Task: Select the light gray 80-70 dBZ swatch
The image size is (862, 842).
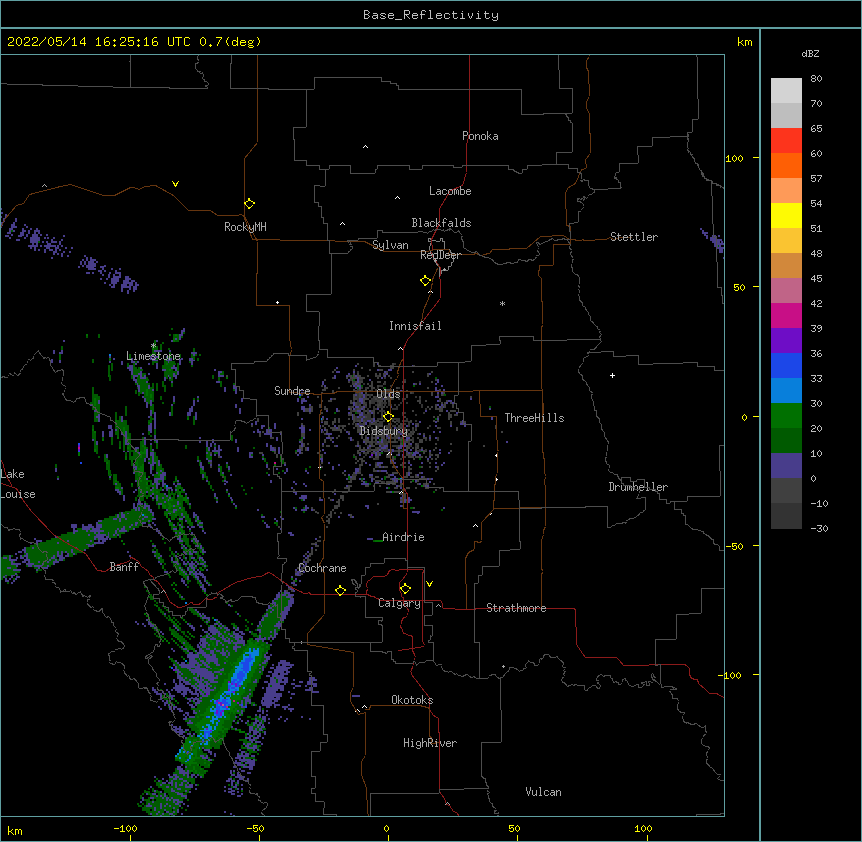Action: (786, 91)
